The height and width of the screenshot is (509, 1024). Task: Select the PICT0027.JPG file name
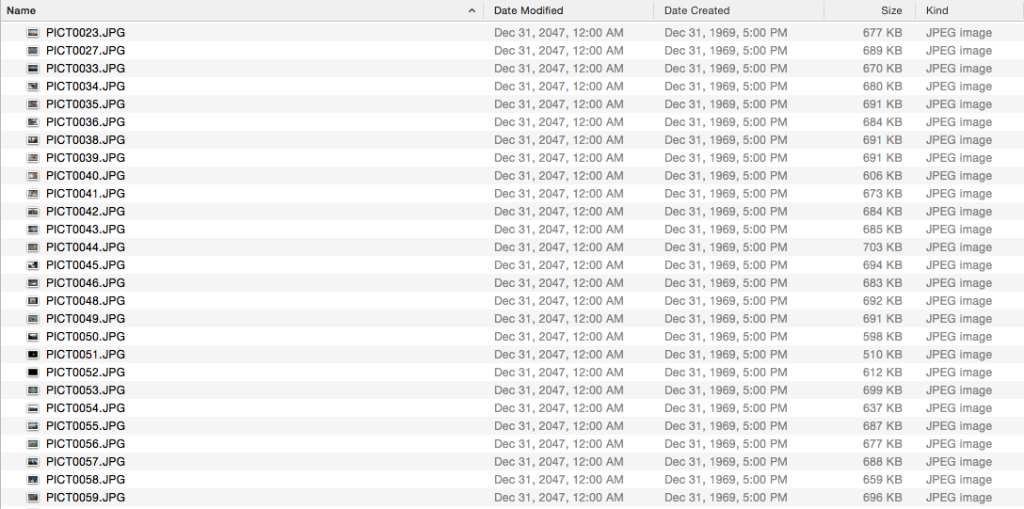pos(86,50)
